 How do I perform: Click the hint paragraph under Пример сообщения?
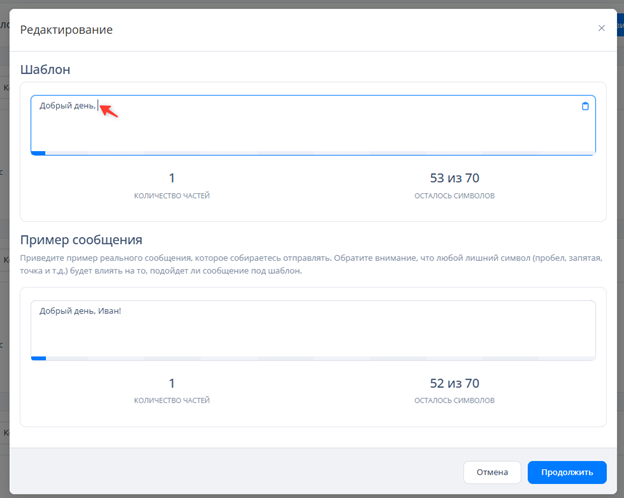click(x=310, y=264)
